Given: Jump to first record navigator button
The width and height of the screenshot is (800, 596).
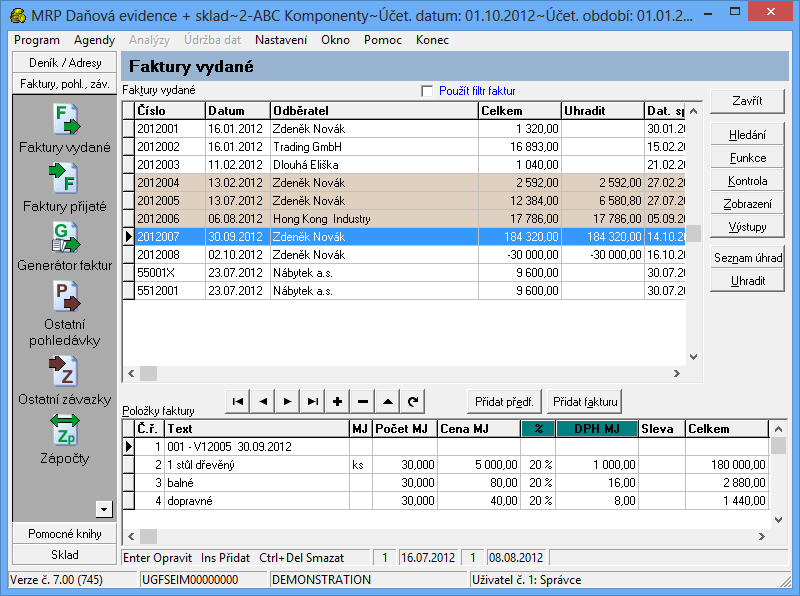Looking at the screenshot, I should pos(238,401).
